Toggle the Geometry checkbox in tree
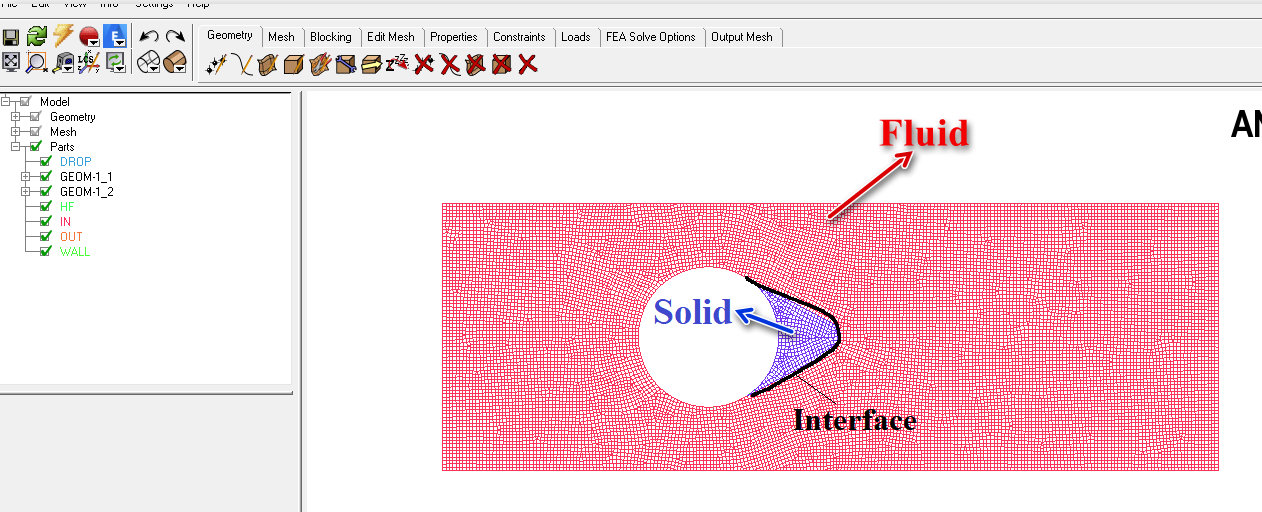The image size is (1262, 512). tap(35, 117)
